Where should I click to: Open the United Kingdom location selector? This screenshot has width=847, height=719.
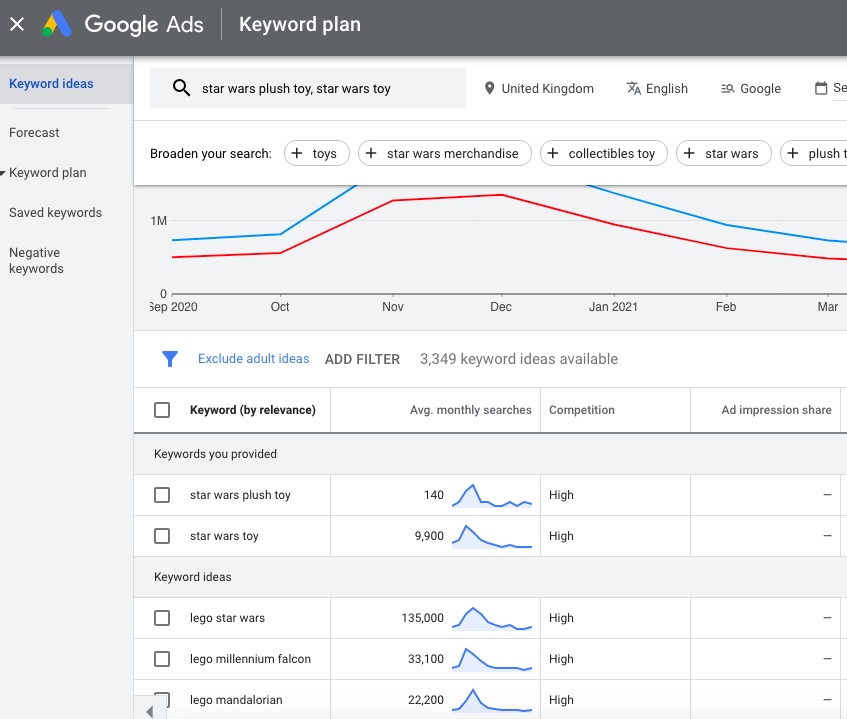[539, 89]
